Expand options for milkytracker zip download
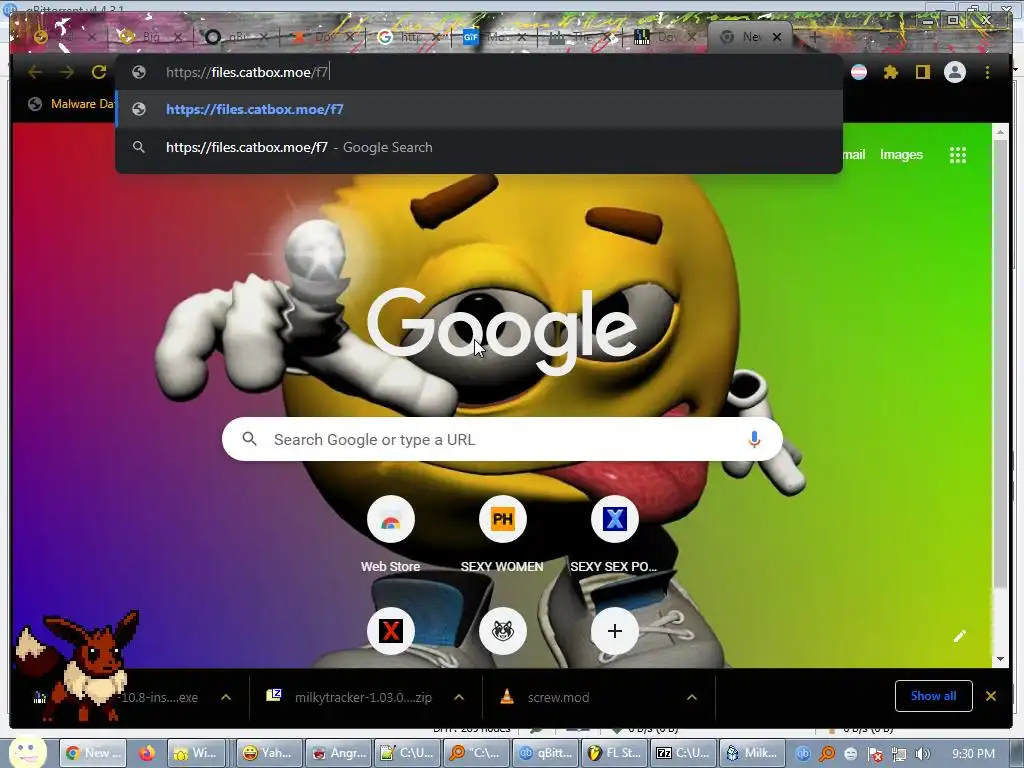The width and height of the screenshot is (1024, 768). click(x=459, y=697)
